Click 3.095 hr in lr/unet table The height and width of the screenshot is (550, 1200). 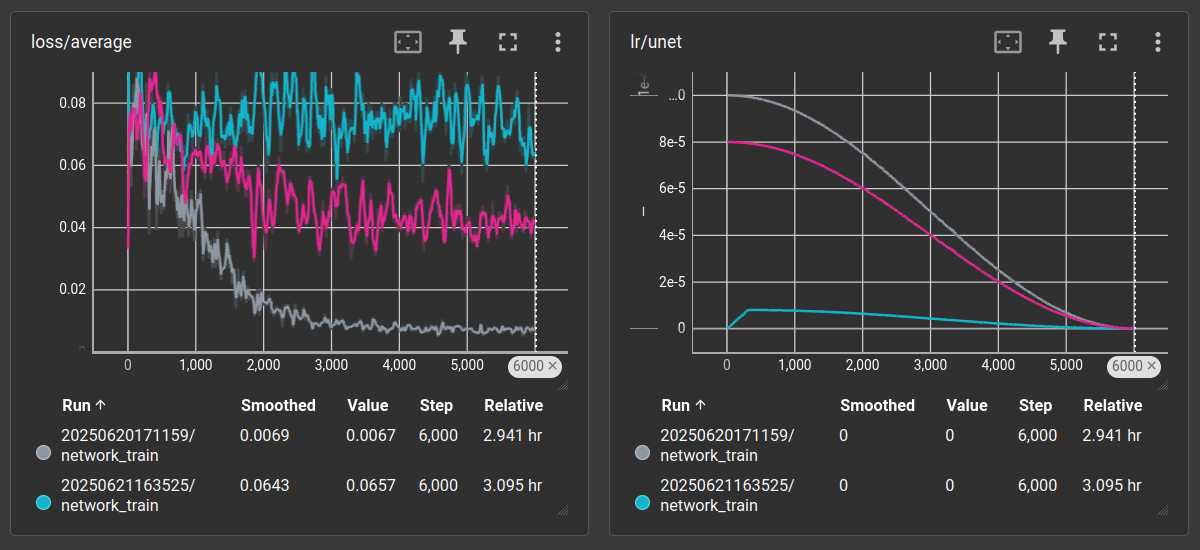coord(1111,485)
